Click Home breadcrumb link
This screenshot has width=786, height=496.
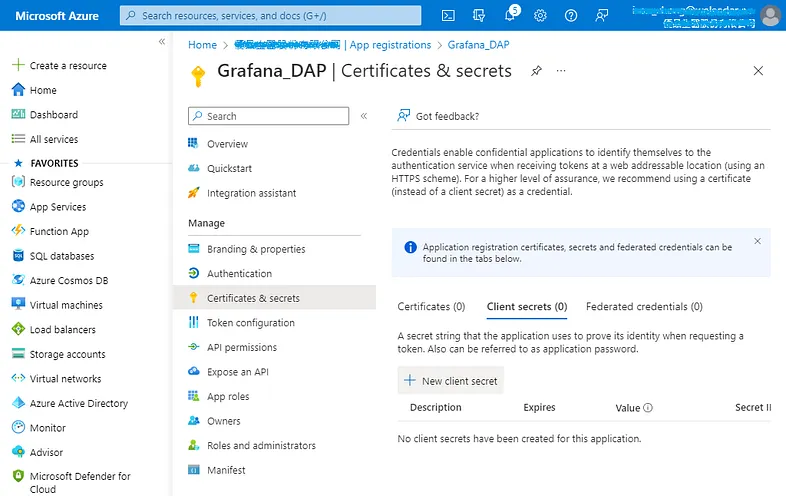(203, 45)
